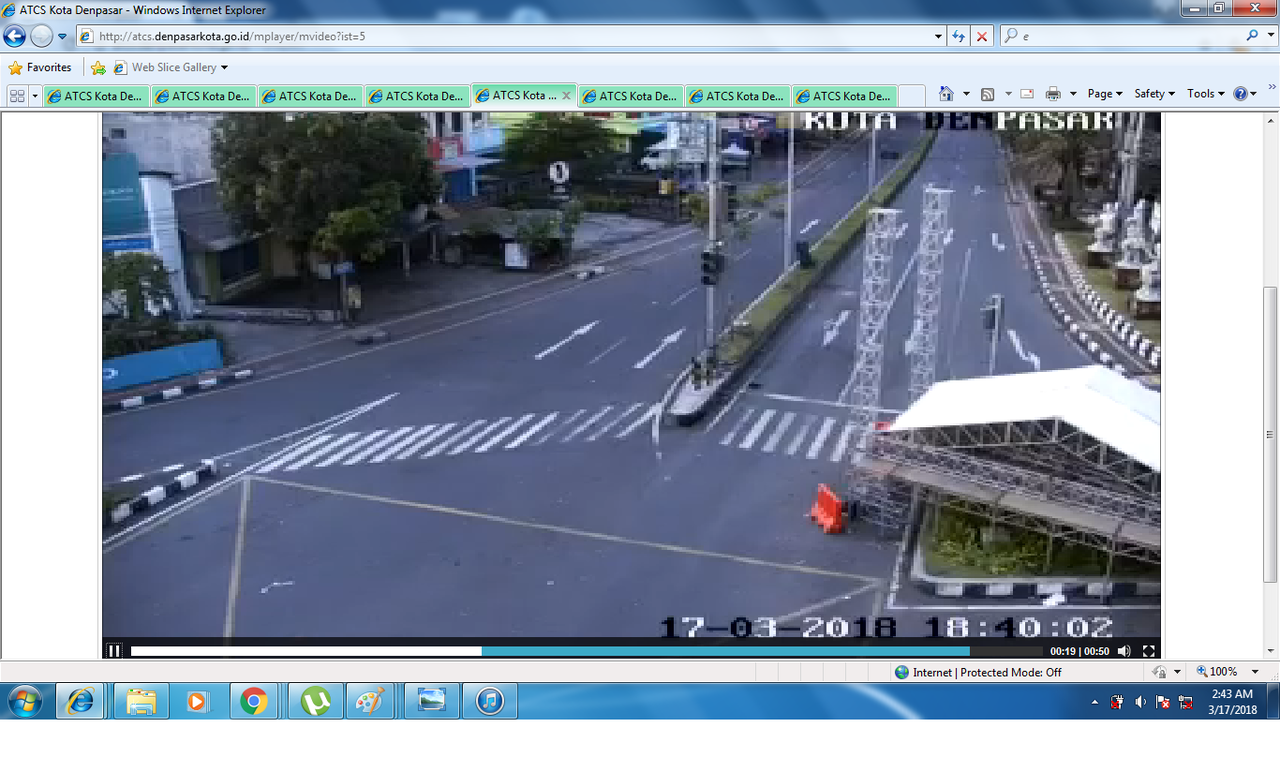This screenshot has width=1280, height=772.
Task: Click the 00:19 | 00:50 time display
Action: (1079, 651)
